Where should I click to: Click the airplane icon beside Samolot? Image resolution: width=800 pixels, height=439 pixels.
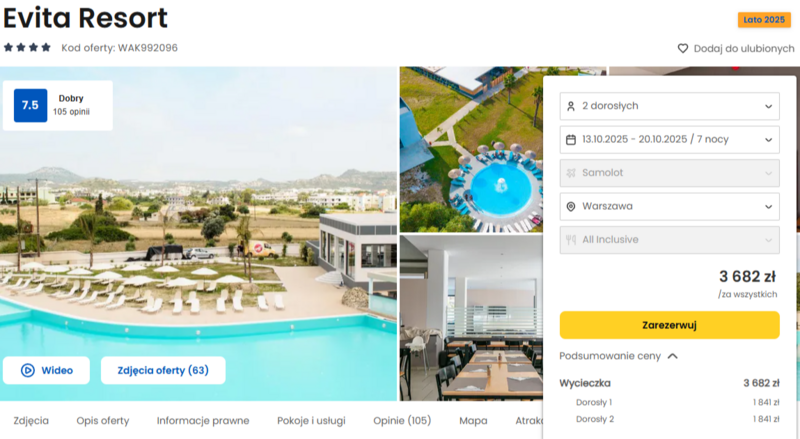(x=571, y=173)
